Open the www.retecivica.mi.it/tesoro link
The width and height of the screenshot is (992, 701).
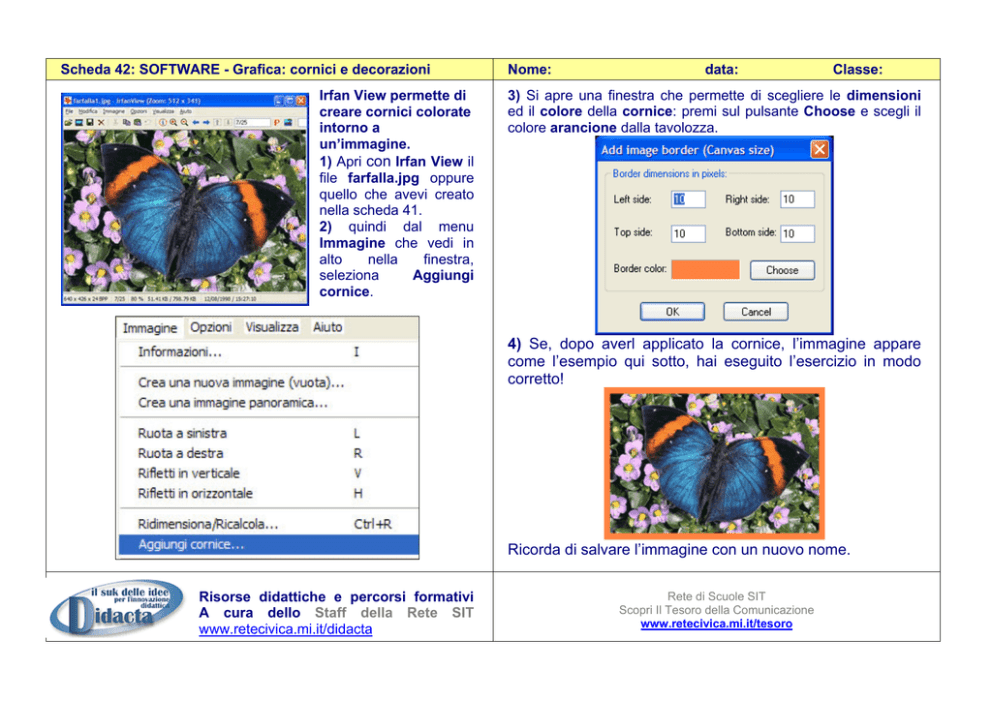click(x=716, y=624)
